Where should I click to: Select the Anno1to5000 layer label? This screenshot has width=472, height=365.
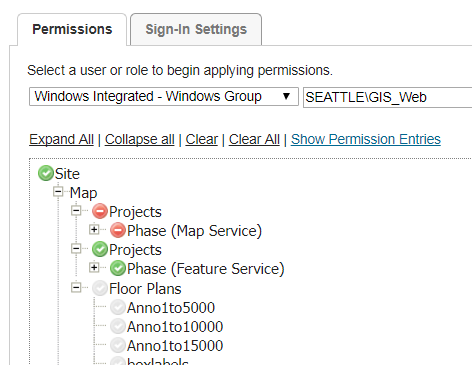171,308
